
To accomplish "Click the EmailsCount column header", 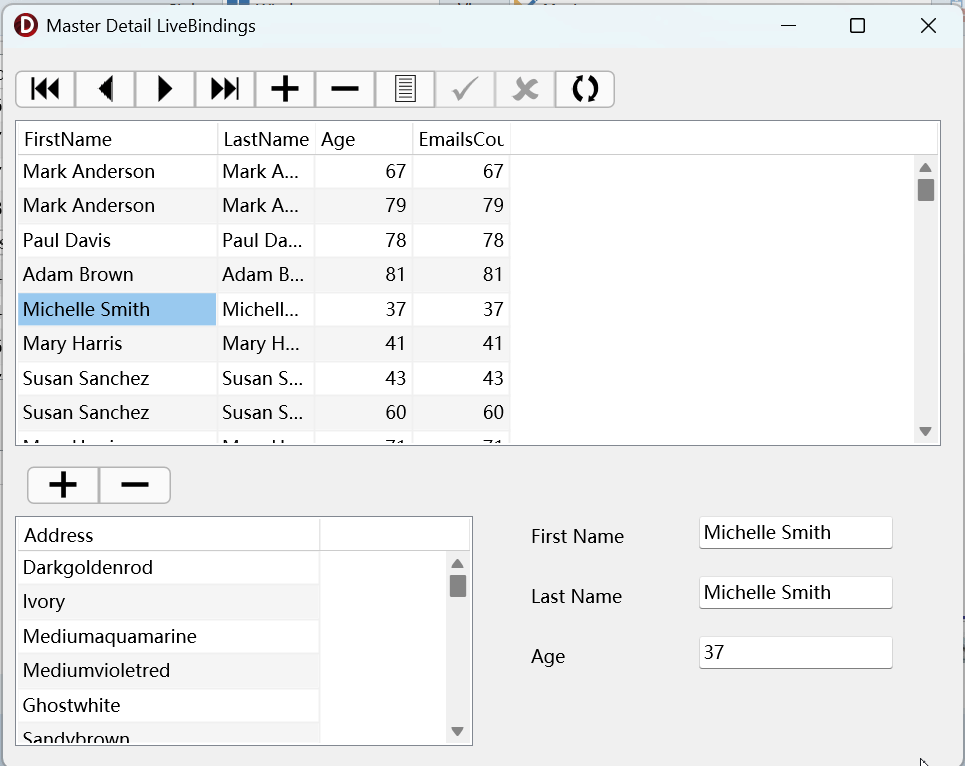I will point(462,139).
